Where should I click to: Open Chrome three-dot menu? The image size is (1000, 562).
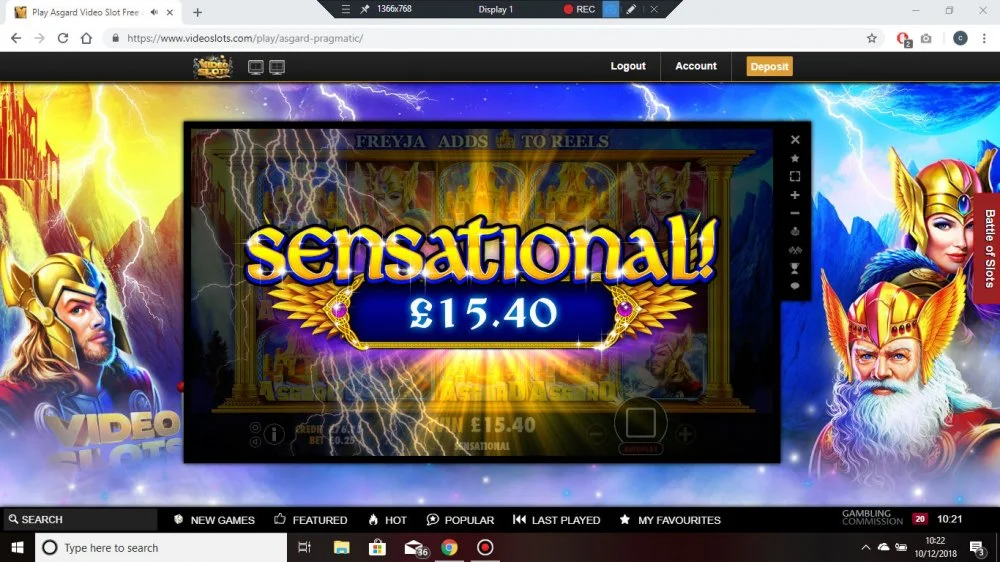pos(984,38)
